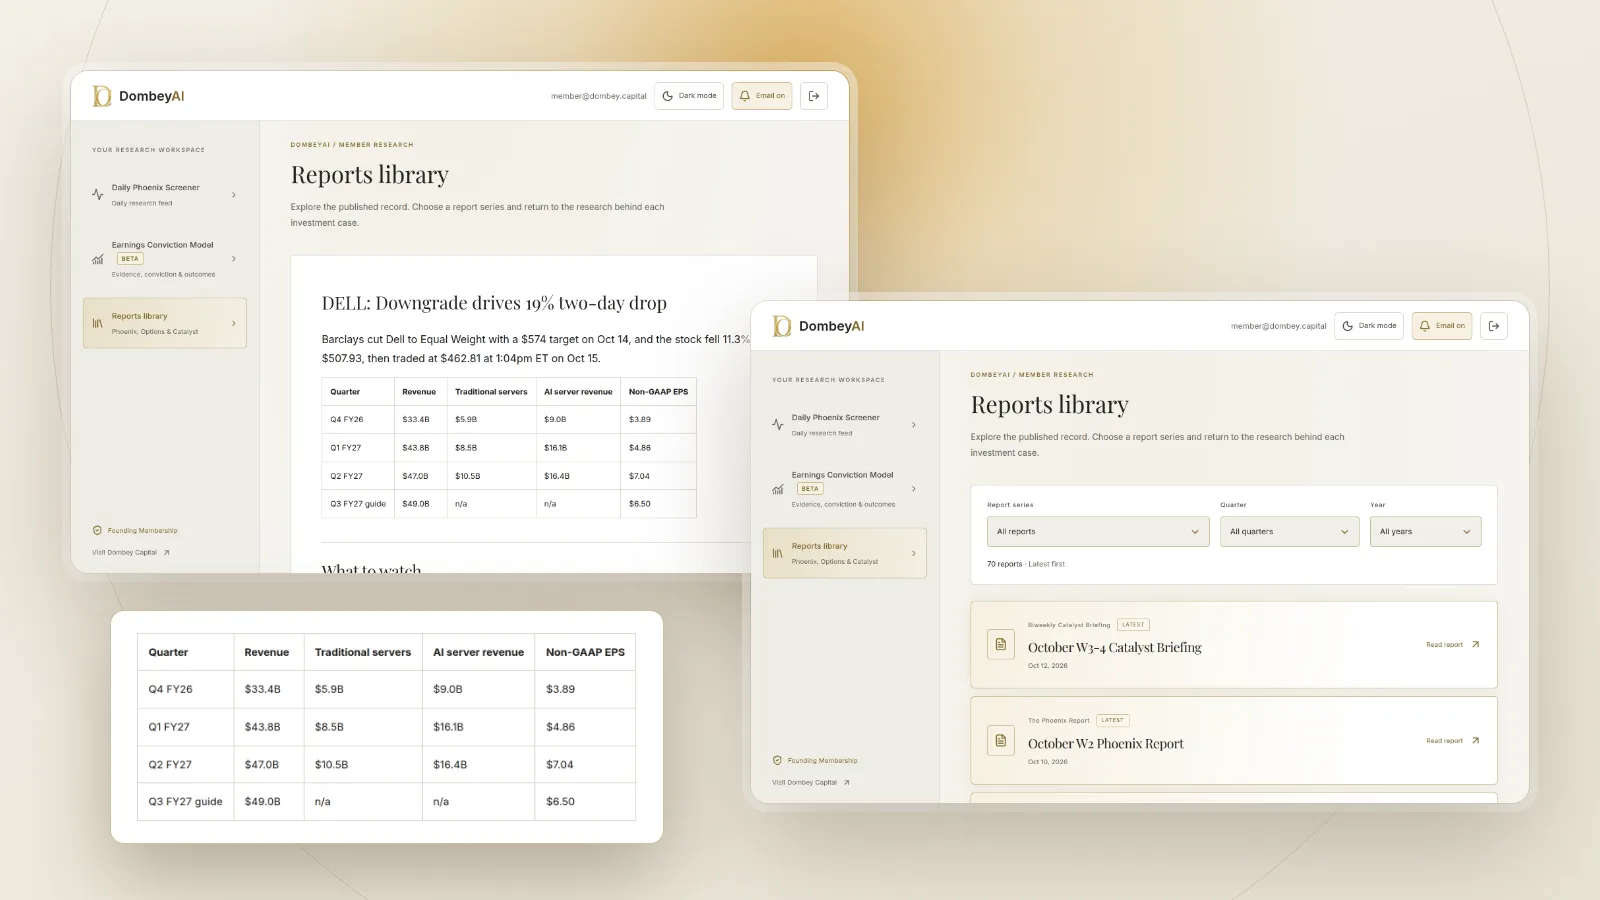
Task: Click $16.4B AI server revenue cell in enlarged table
Action: (x=478, y=765)
